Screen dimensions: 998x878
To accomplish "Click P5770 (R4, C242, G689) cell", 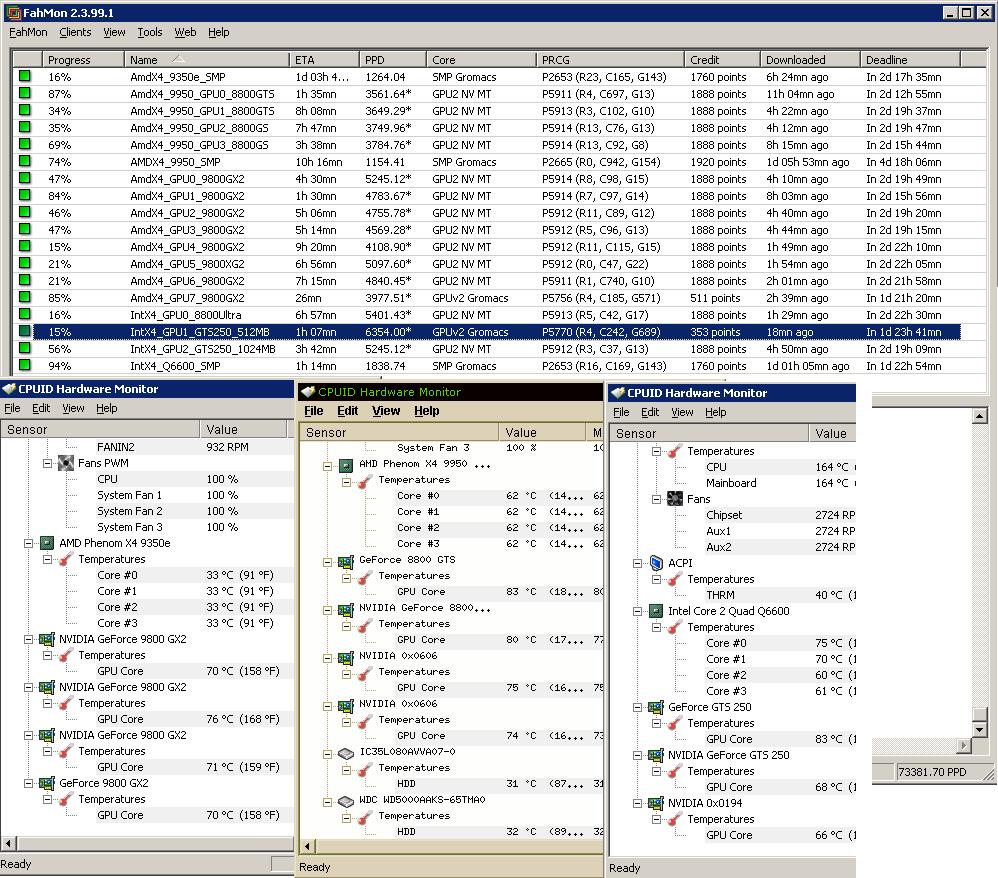I will tap(601, 332).
